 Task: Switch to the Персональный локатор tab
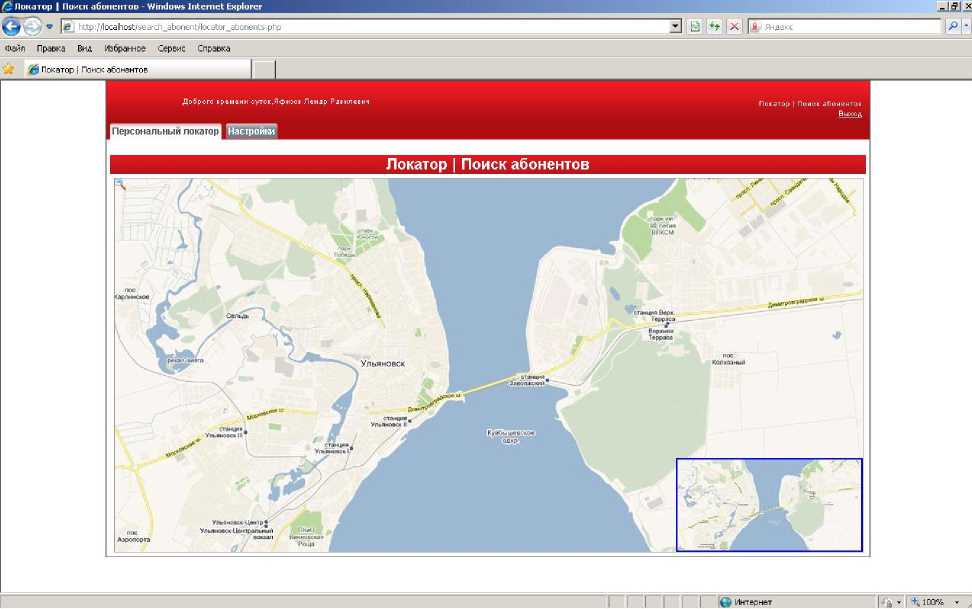pyautogui.click(x=166, y=131)
